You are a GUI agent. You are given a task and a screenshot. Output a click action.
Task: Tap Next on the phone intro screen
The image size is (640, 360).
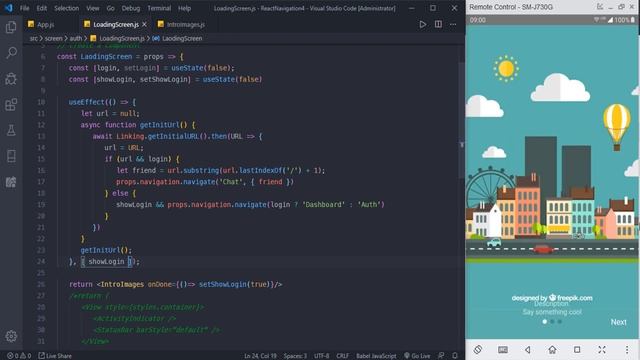click(618, 322)
